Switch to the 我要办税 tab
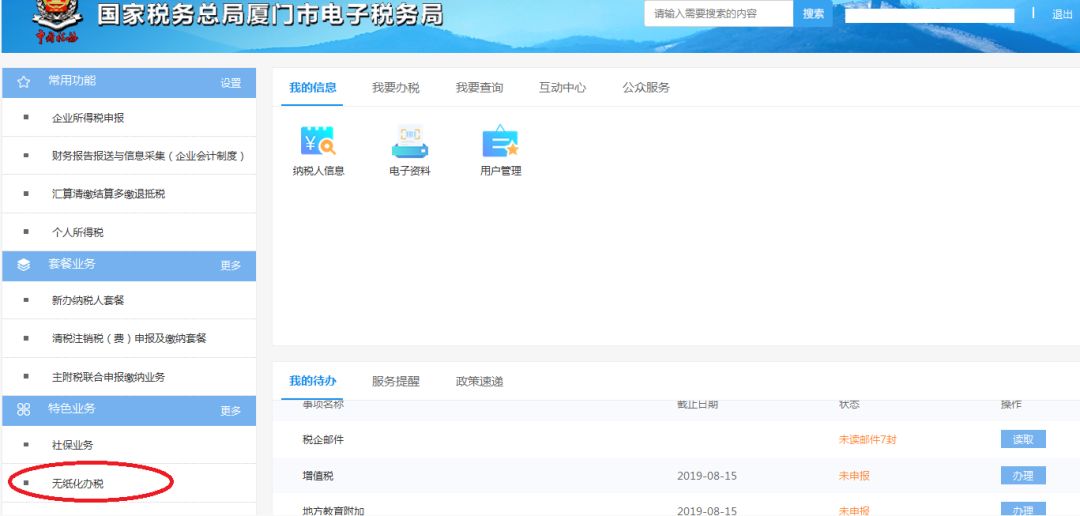The height and width of the screenshot is (516, 1080). (396, 88)
